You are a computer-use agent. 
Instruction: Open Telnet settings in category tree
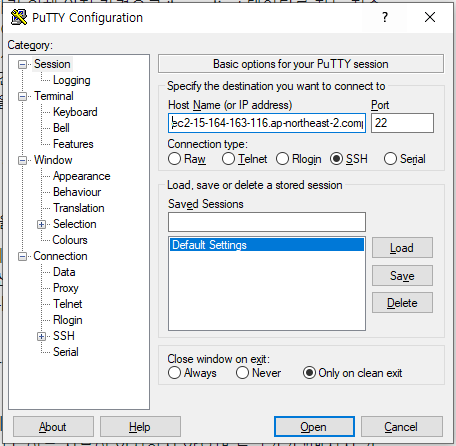pyautogui.click(x=68, y=304)
